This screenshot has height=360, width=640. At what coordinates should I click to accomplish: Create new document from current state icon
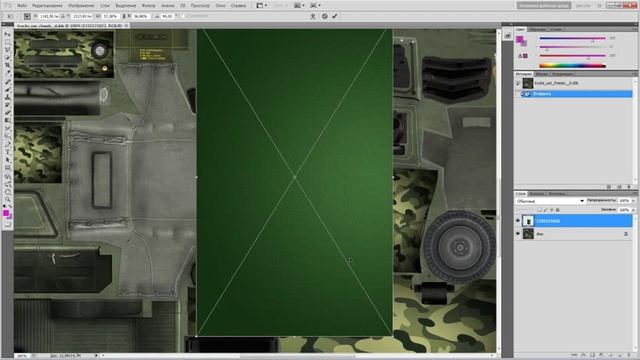(x=609, y=187)
